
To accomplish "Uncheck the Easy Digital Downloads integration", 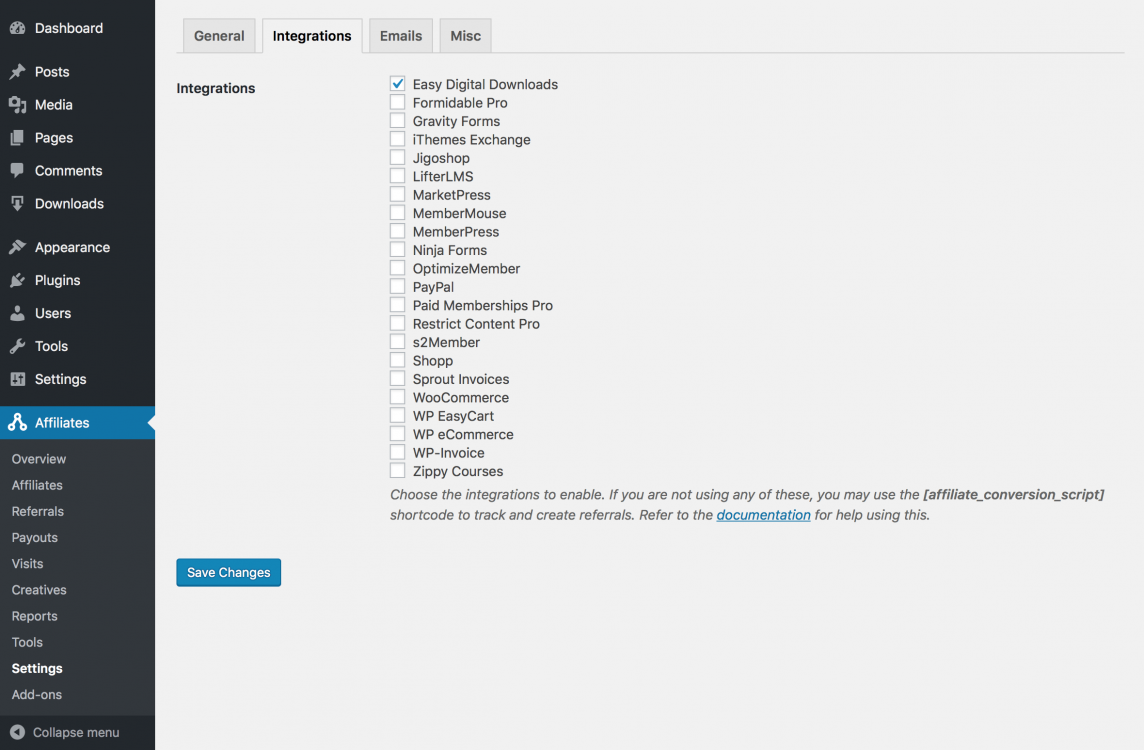I will pos(397,84).
